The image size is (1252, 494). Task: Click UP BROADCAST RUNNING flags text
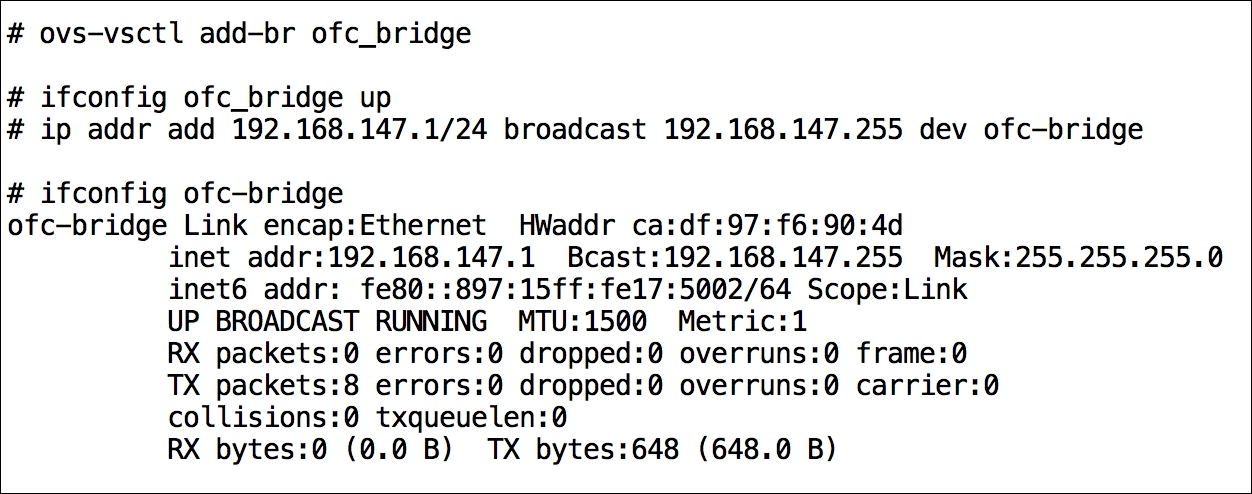327,322
